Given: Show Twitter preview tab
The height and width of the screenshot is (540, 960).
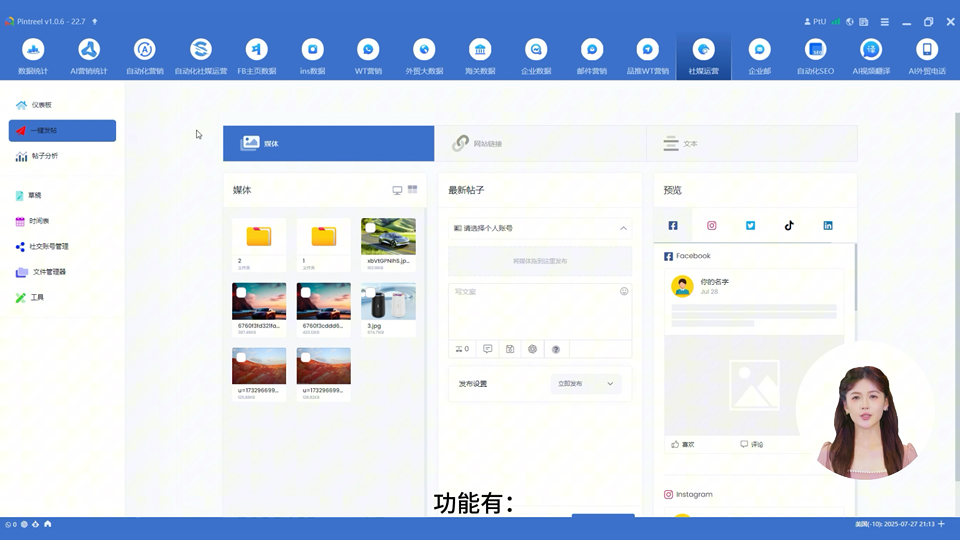Looking at the screenshot, I should (750, 225).
